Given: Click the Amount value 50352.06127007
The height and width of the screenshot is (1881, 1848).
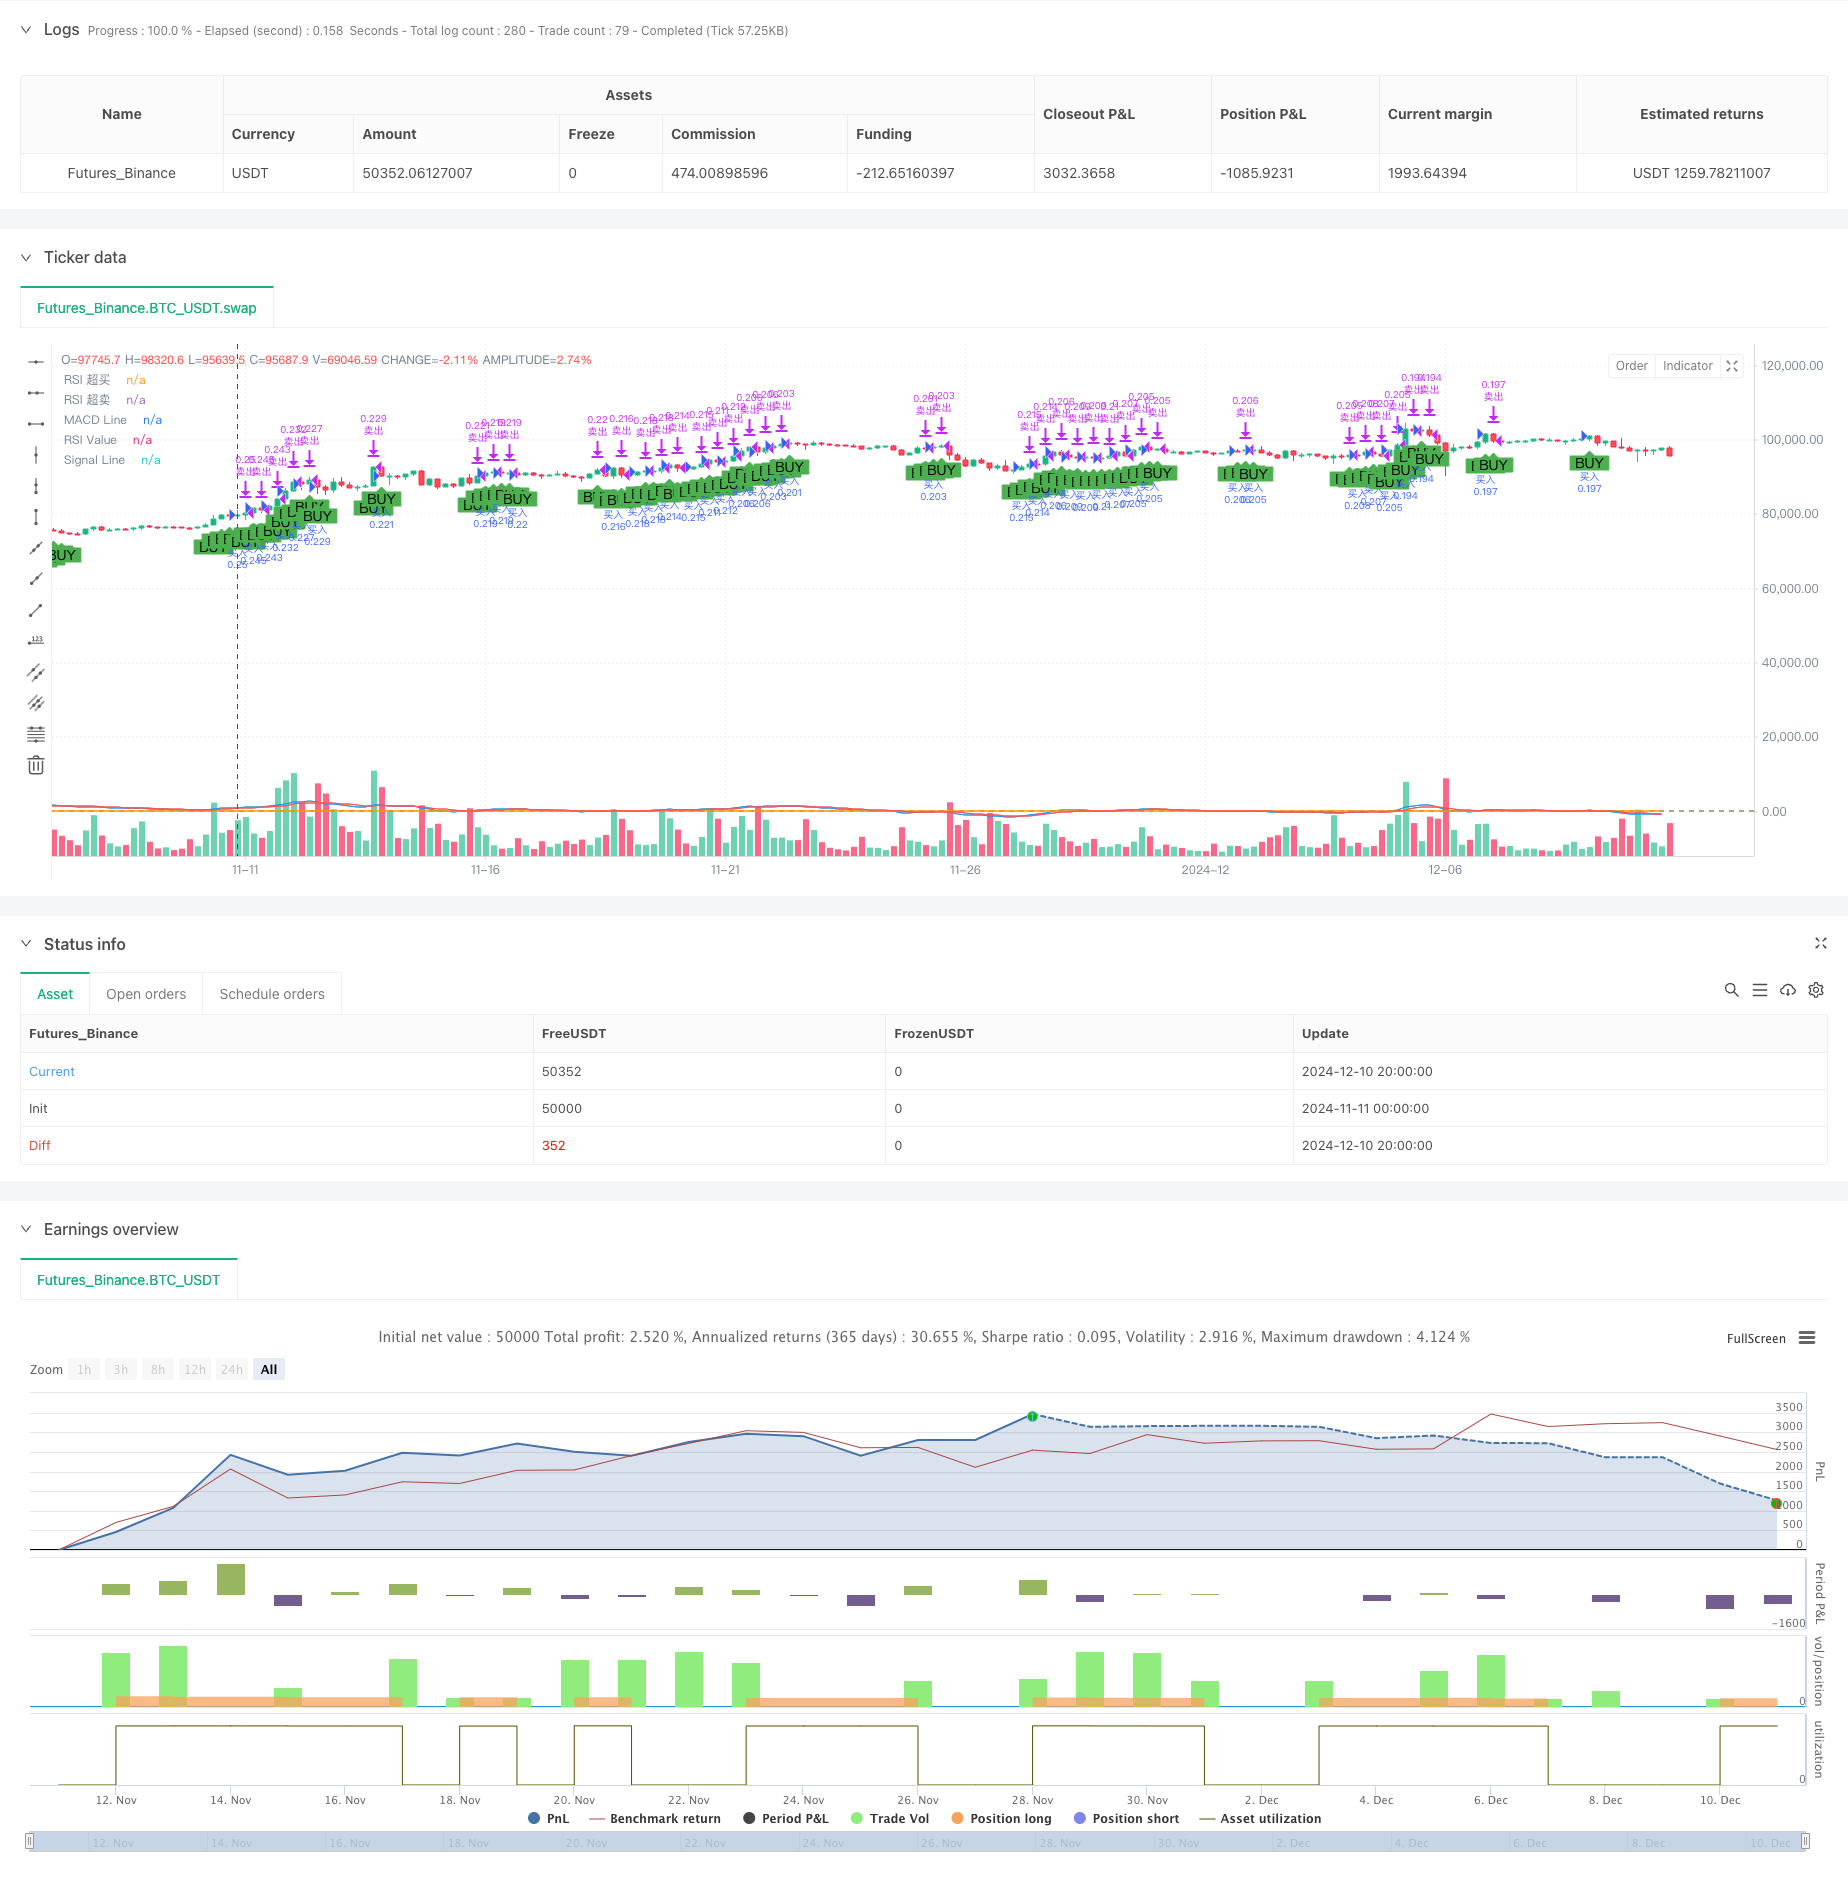Looking at the screenshot, I should (x=417, y=173).
